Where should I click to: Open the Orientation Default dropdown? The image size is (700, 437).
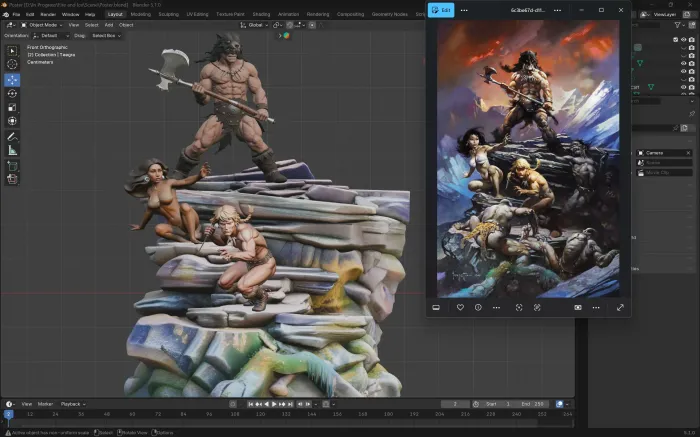click(x=51, y=36)
